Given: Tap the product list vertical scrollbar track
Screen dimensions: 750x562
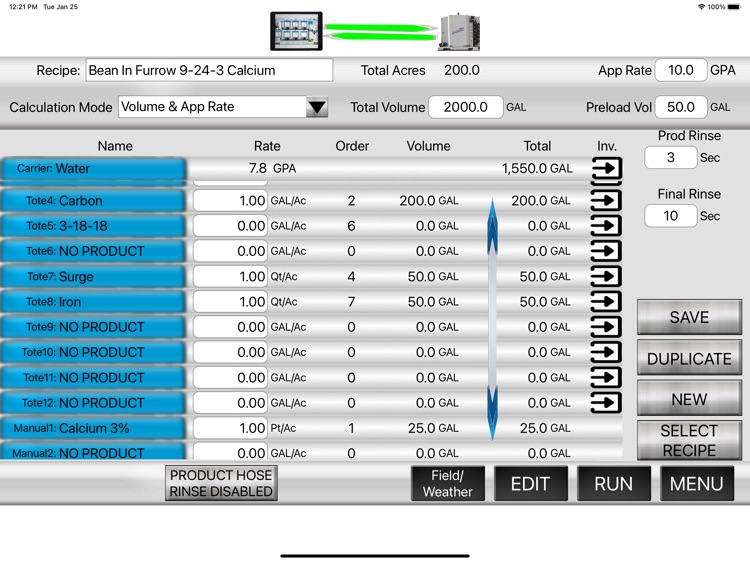Looking at the screenshot, I should [x=492, y=320].
